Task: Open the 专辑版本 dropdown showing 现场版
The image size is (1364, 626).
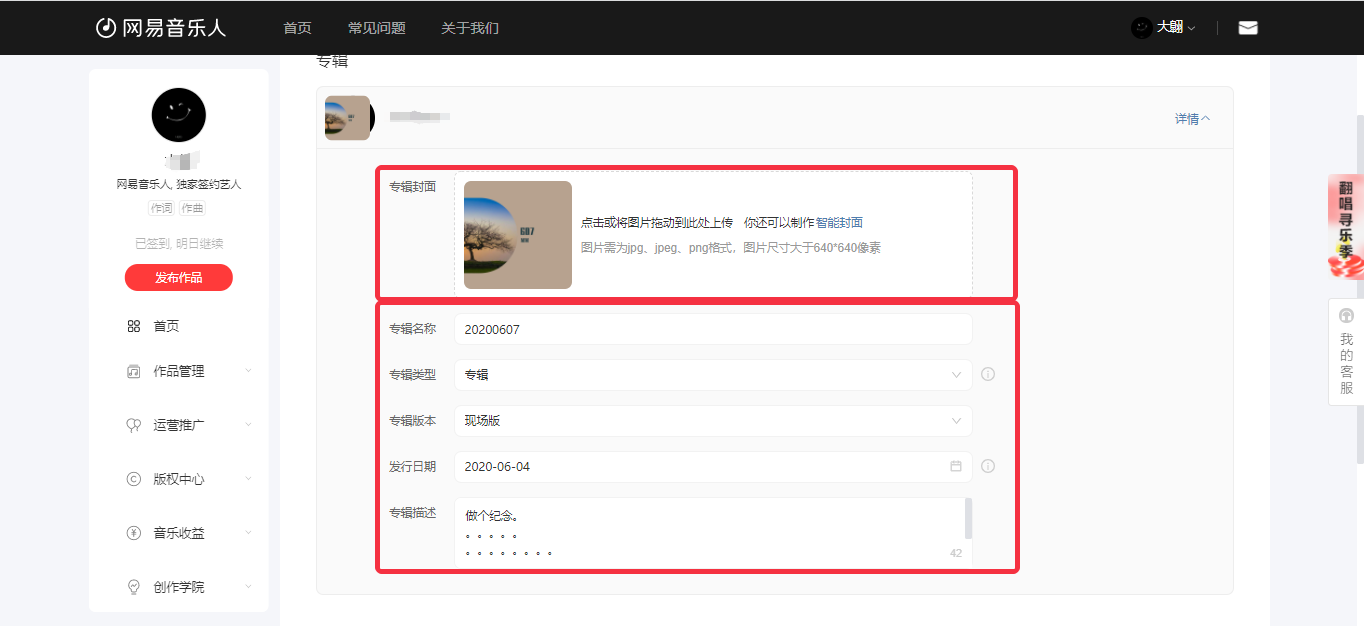Action: pyautogui.click(x=712, y=421)
